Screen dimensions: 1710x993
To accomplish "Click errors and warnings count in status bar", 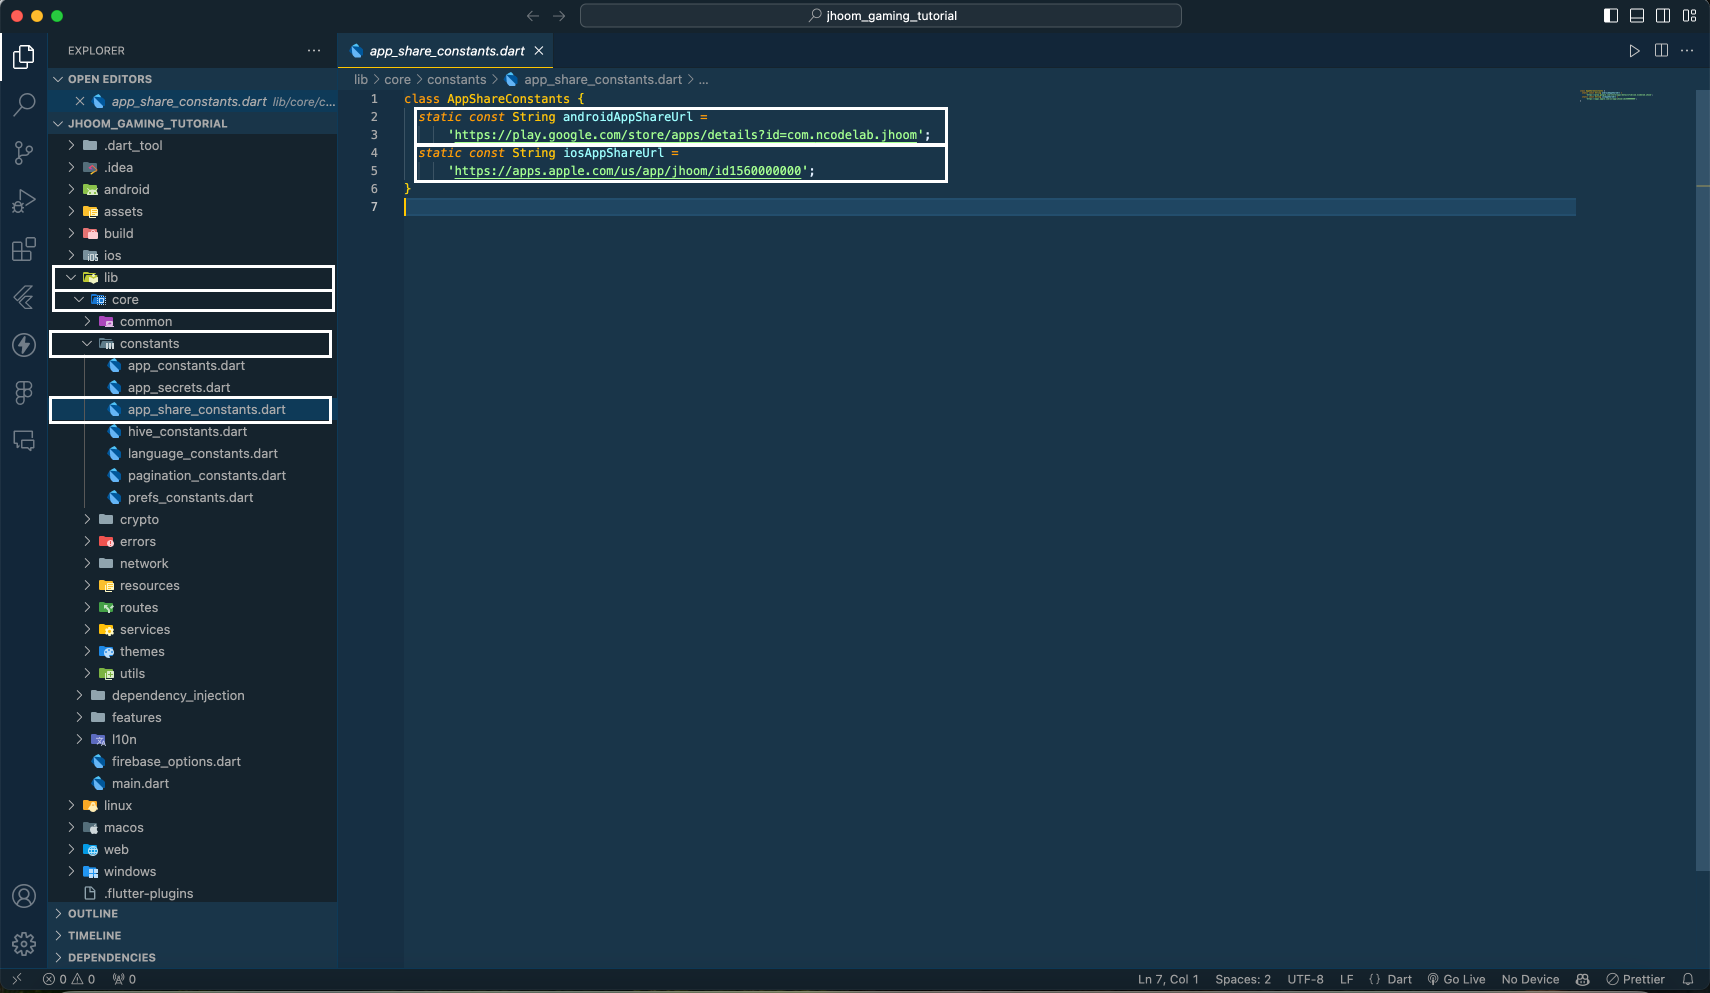I will tap(69, 980).
